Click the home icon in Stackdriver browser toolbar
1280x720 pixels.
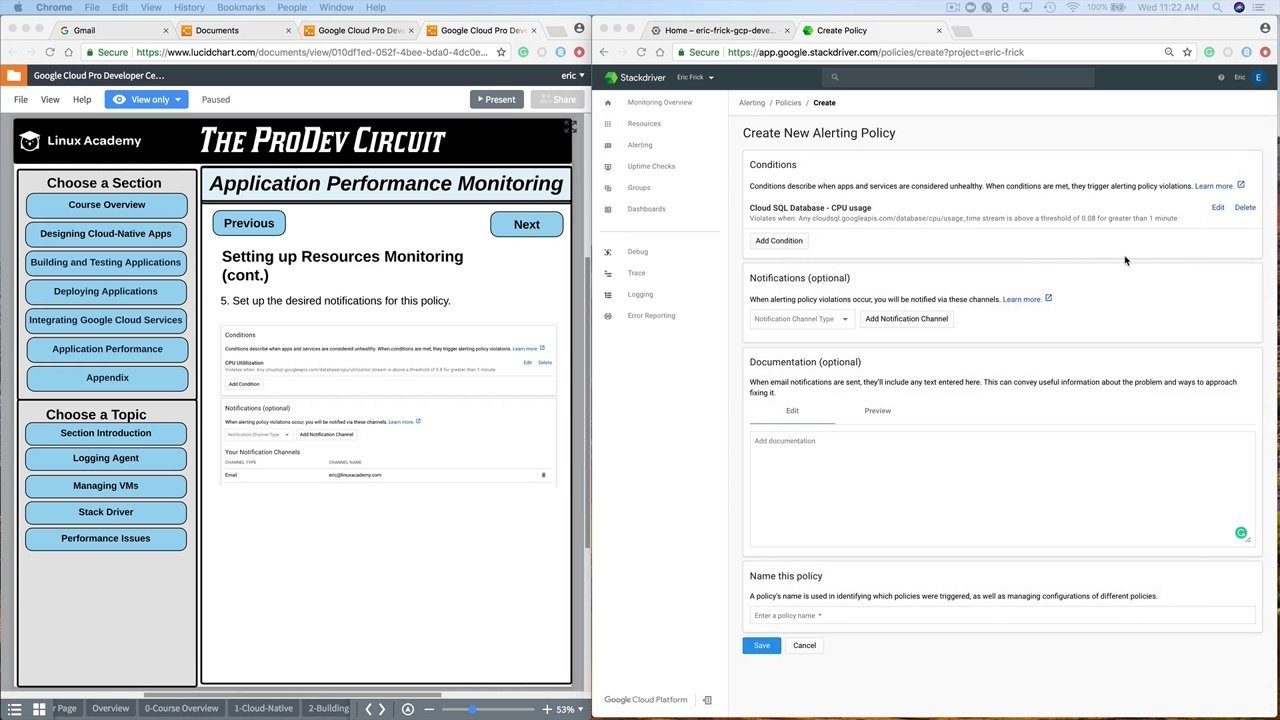point(662,52)
